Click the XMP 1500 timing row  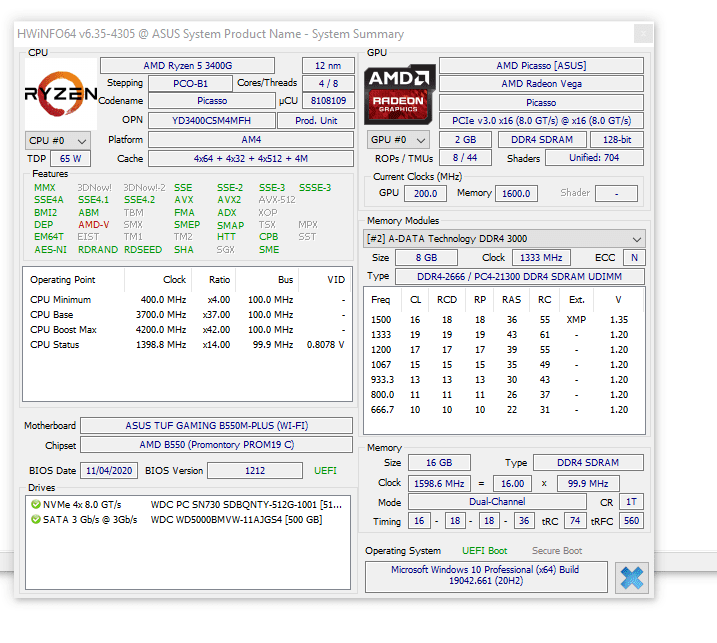pos(503,320)
